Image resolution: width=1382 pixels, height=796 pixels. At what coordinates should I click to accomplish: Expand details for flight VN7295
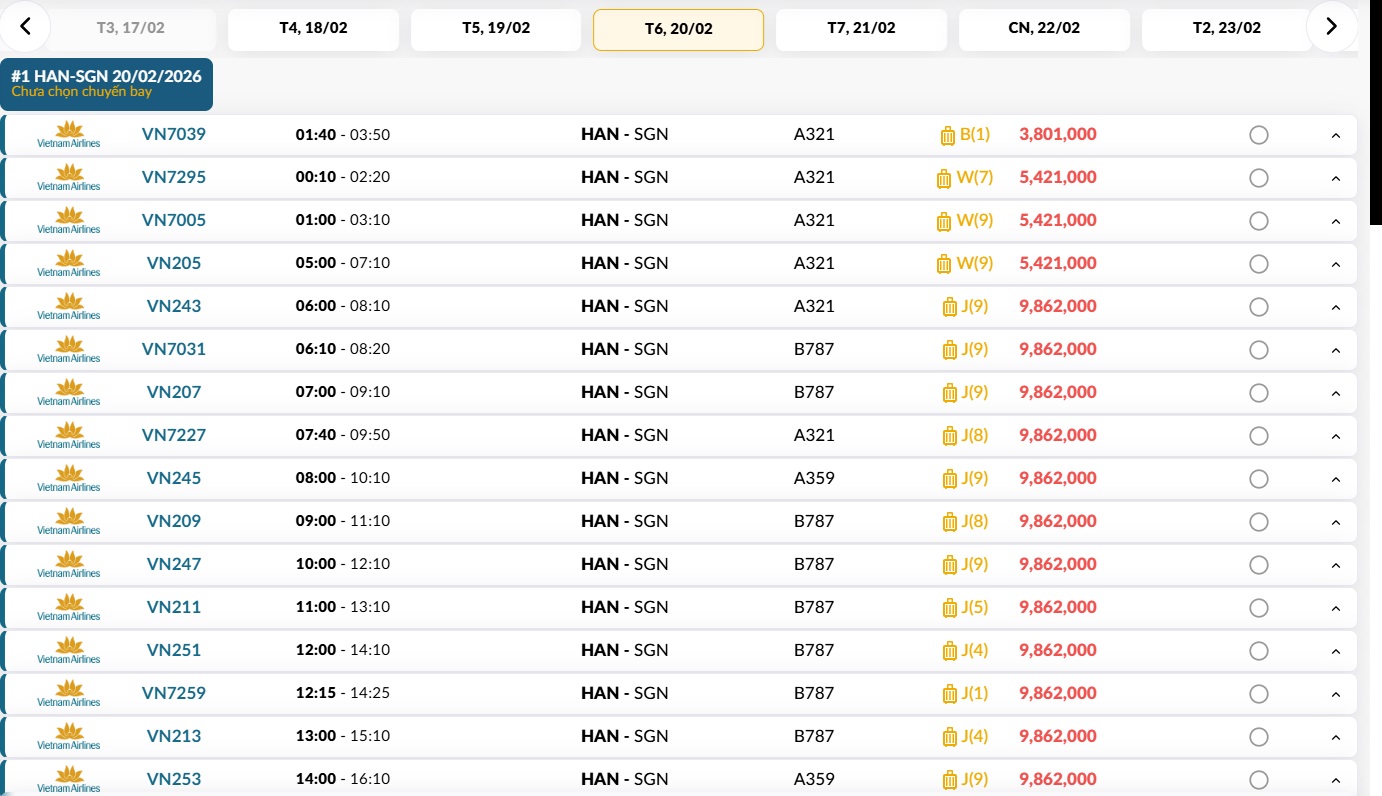pos(1335,179)
